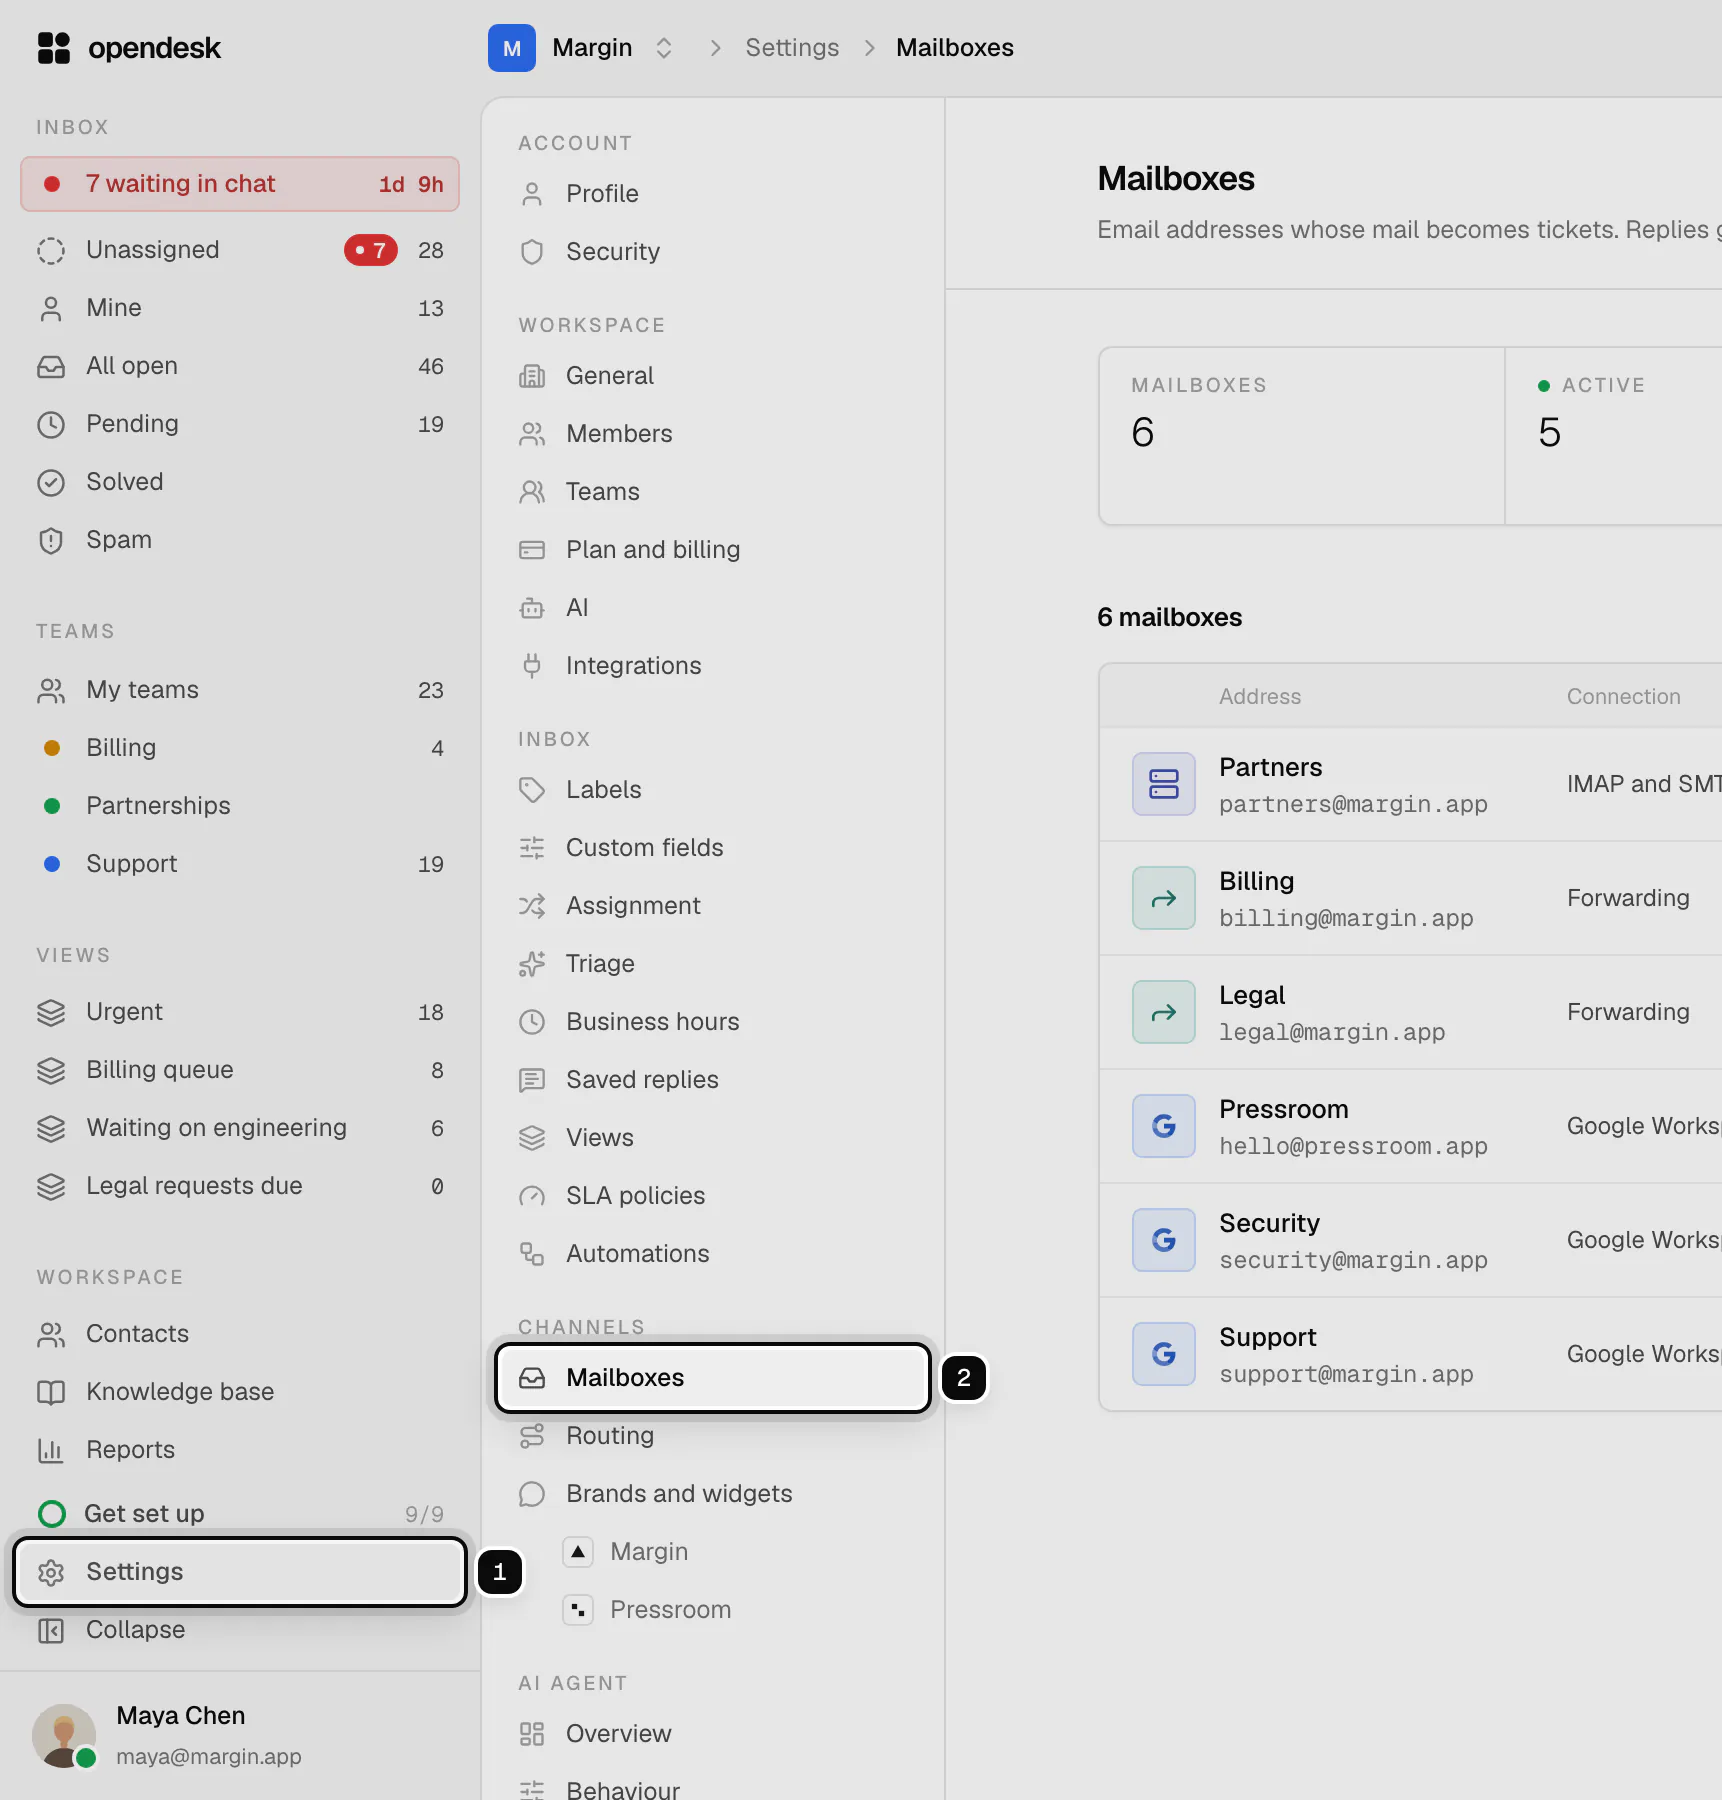The height and width of the screenshot is (1800, 1722).
Task: Select the Billing team with orange dot
Action: click(240, 748)
